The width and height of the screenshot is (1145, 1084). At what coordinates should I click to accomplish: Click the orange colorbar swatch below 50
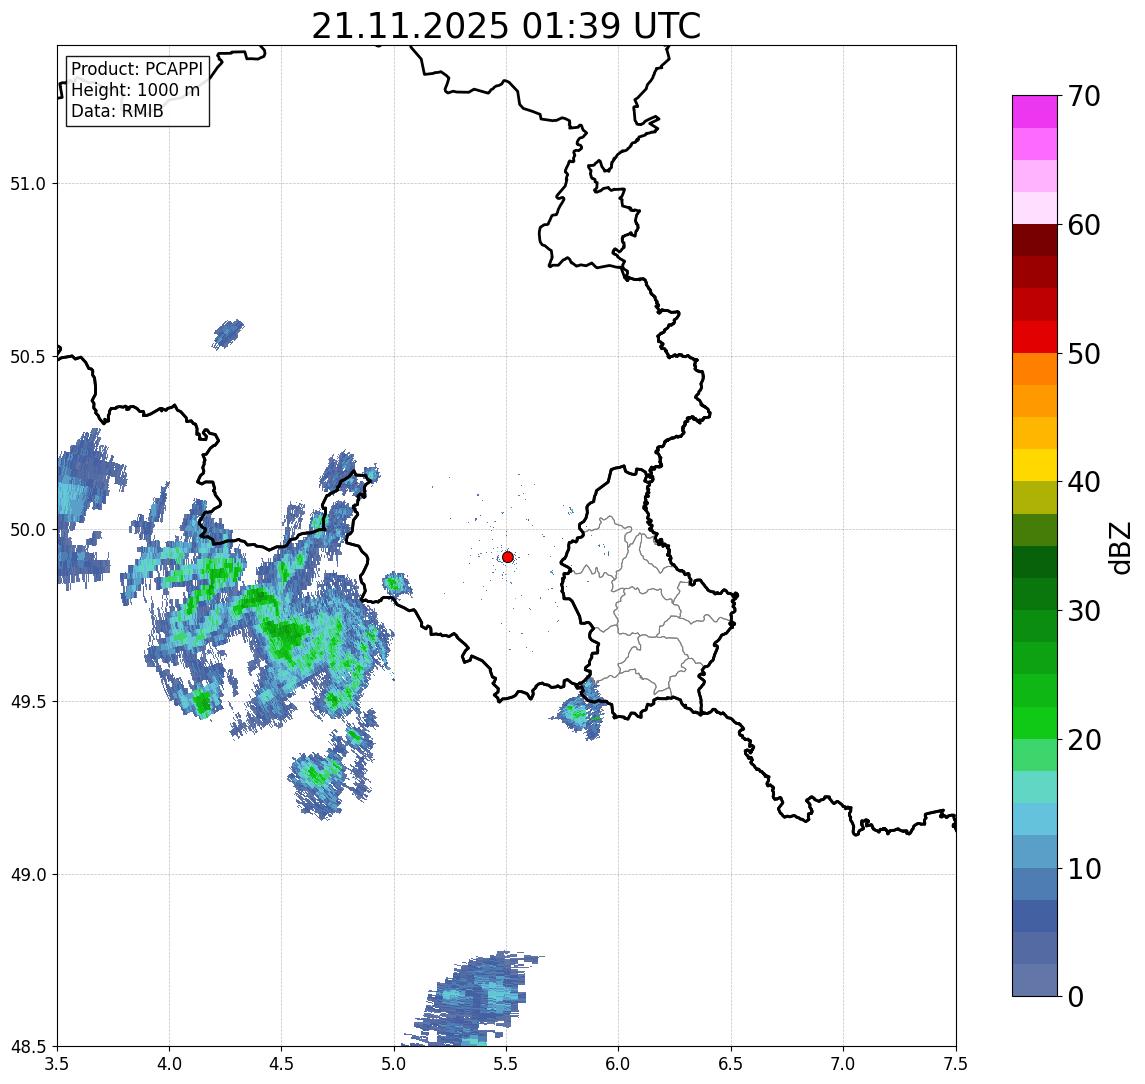[x=1035, y=369]
